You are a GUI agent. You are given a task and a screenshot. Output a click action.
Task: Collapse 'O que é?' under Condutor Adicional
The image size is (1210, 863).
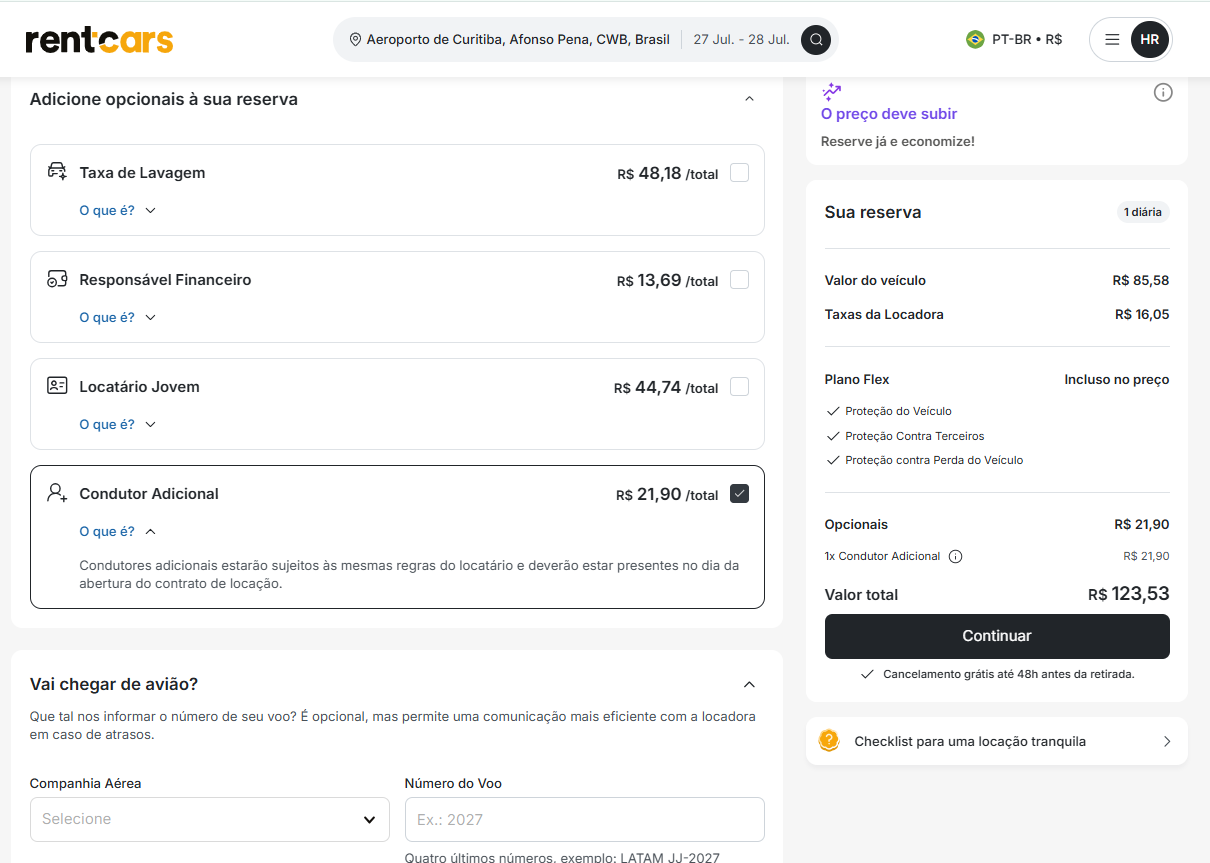click(x=118, y=531)
